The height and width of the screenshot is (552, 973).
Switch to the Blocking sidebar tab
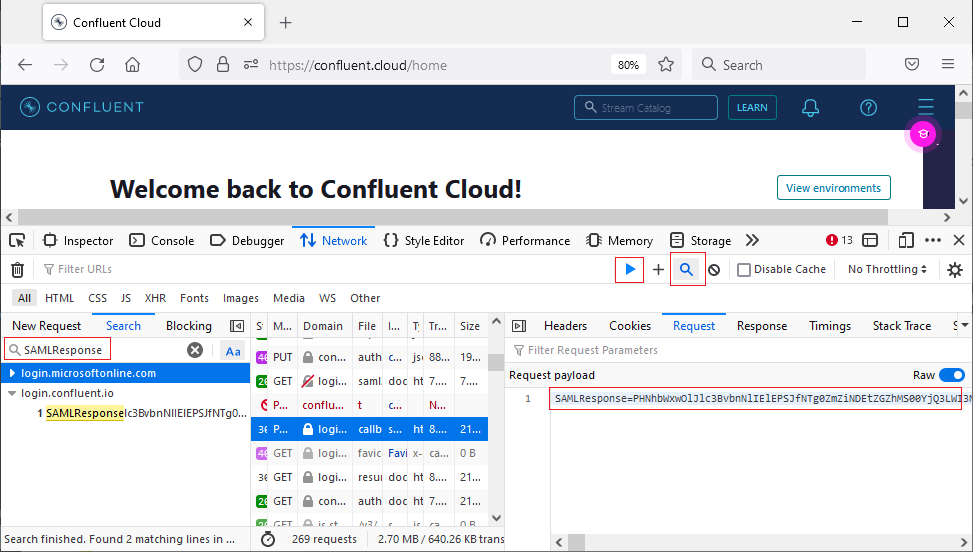189,326
